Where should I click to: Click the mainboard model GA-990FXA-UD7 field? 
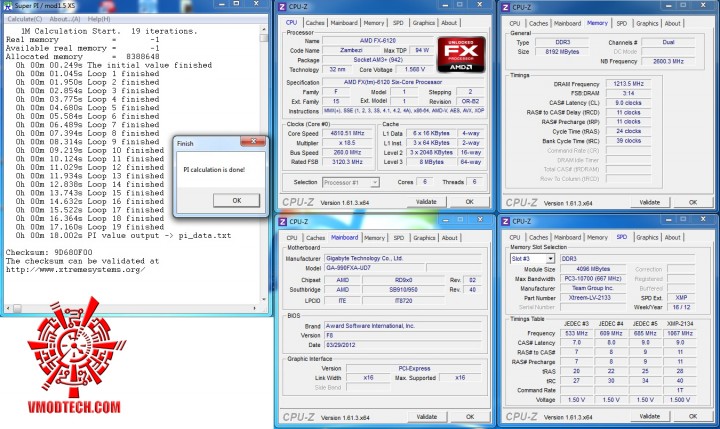[x=375, y=268]
